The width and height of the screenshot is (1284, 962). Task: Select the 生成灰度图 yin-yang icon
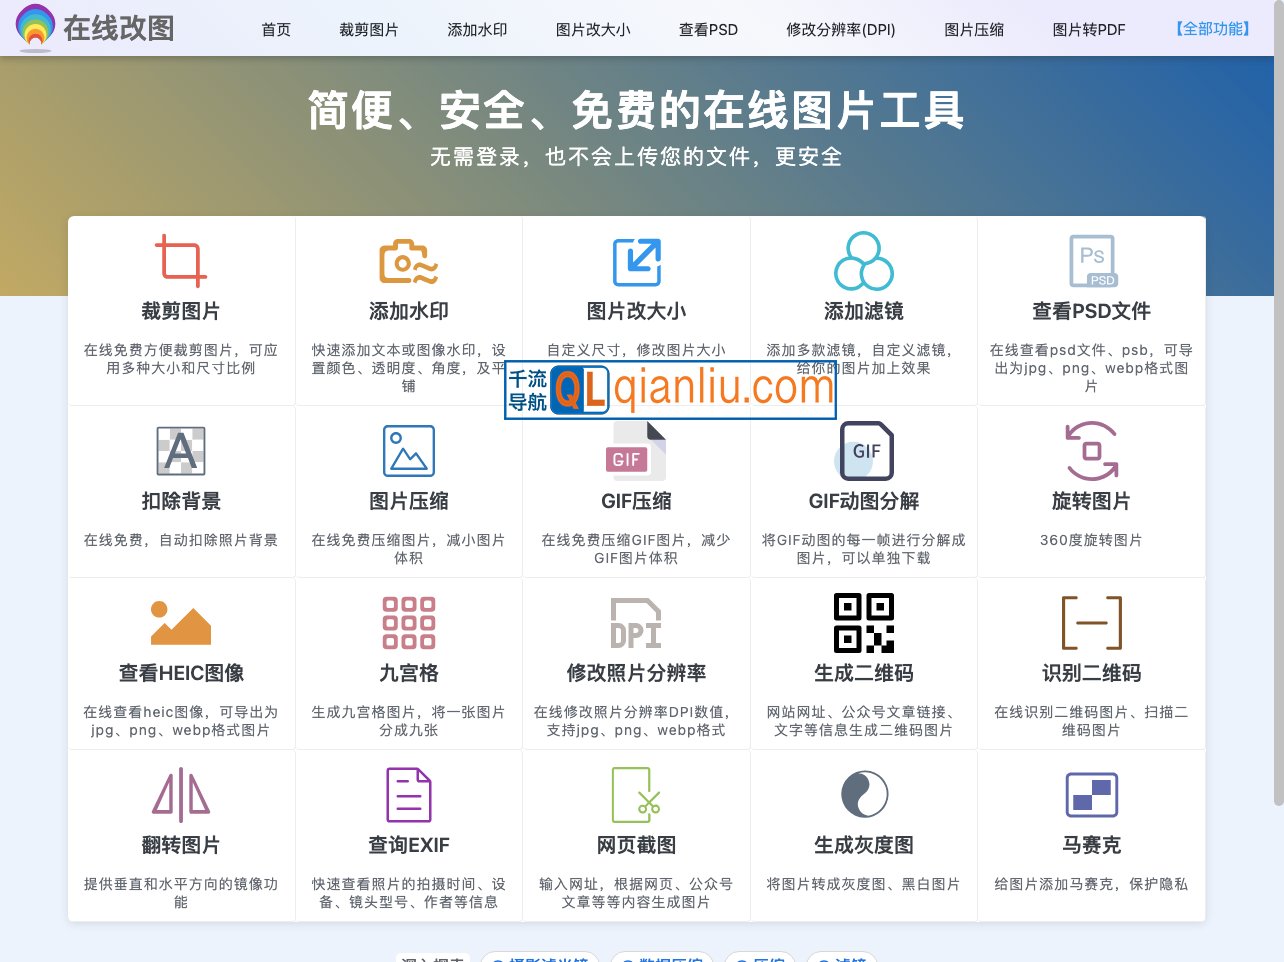863,793
